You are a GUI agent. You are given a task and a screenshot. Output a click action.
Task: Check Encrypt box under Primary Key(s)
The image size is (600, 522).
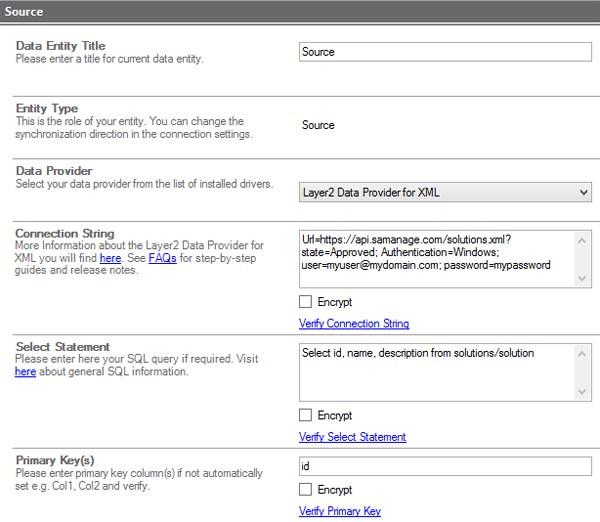coord(306,490)
